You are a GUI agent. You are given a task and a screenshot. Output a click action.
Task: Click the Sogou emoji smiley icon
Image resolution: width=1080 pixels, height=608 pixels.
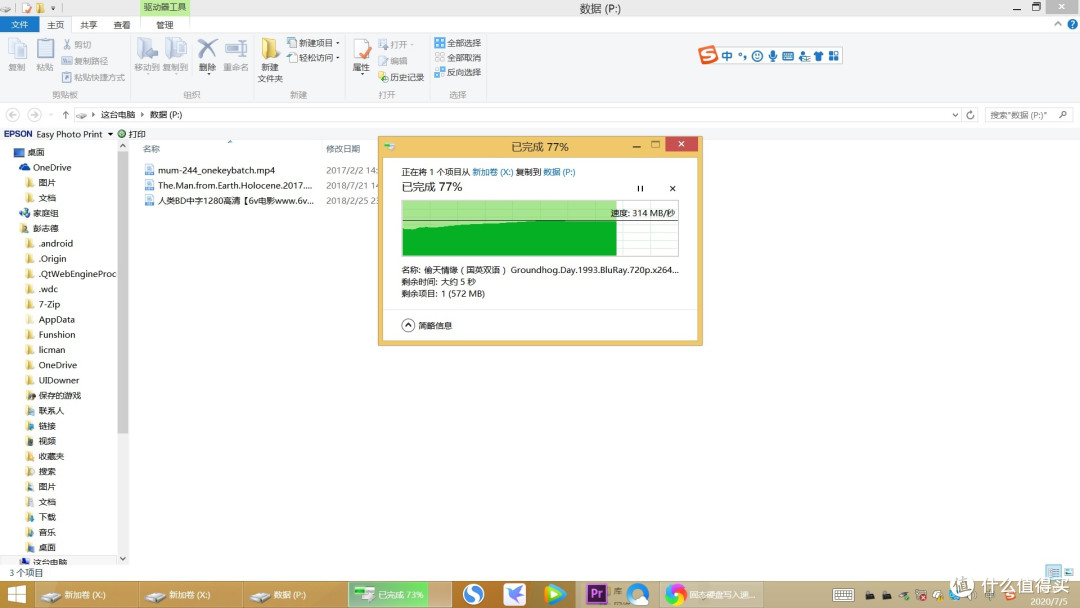click(757, 56)
